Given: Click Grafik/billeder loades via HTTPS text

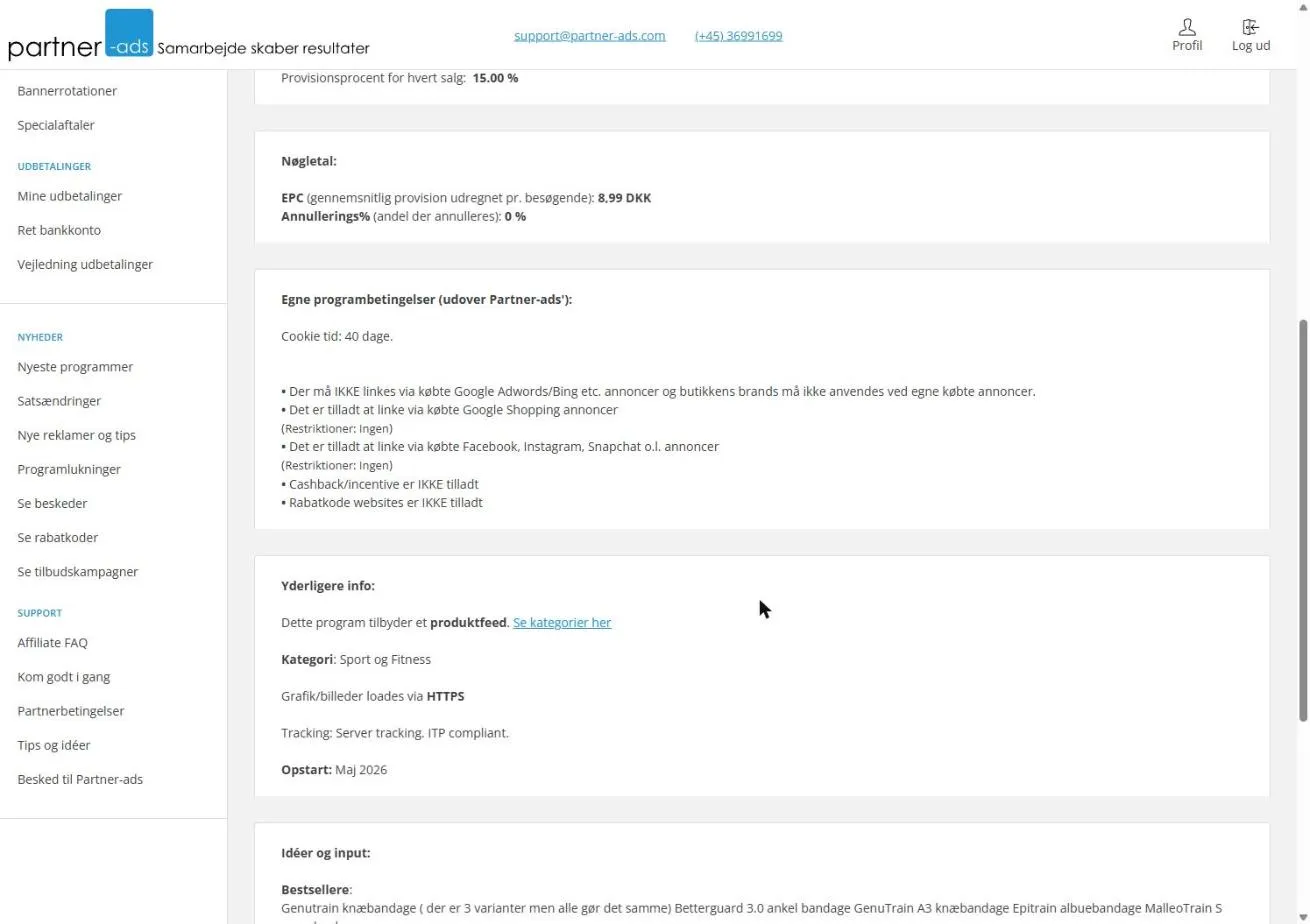Looking at the screenshot, I should tap(373, 696).
